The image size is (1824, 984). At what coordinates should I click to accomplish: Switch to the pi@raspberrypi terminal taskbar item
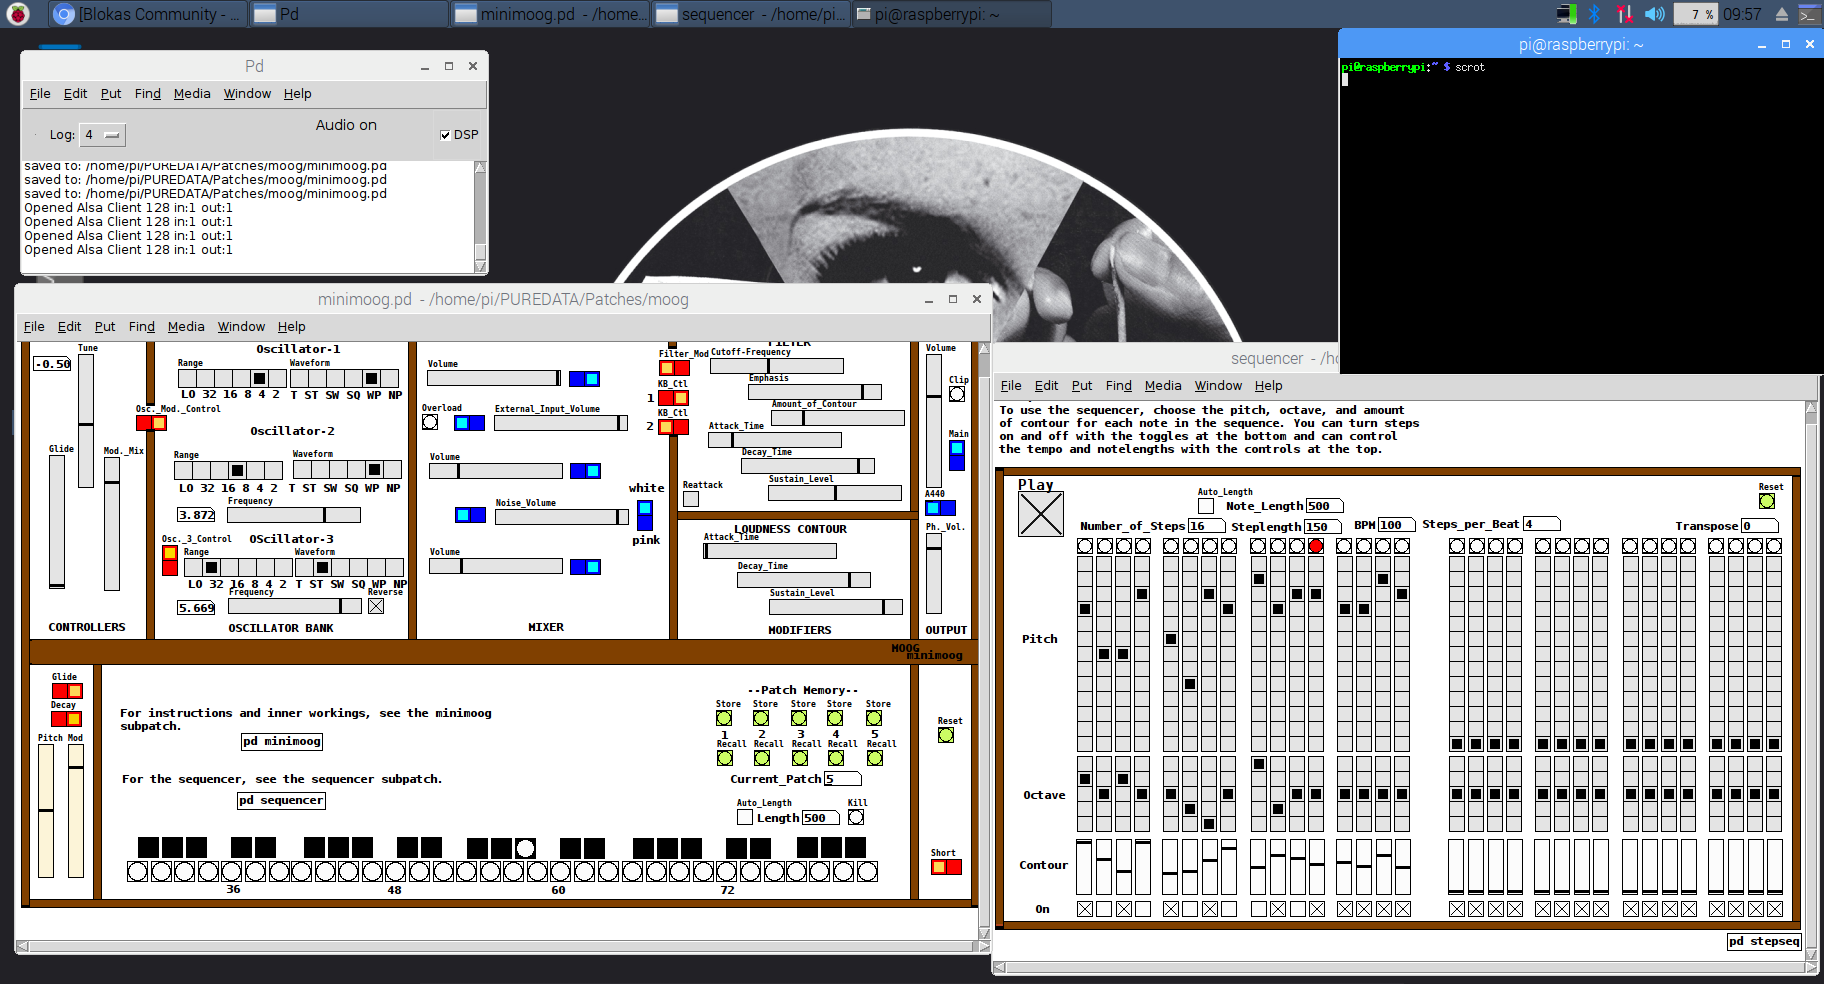point(951,14)
